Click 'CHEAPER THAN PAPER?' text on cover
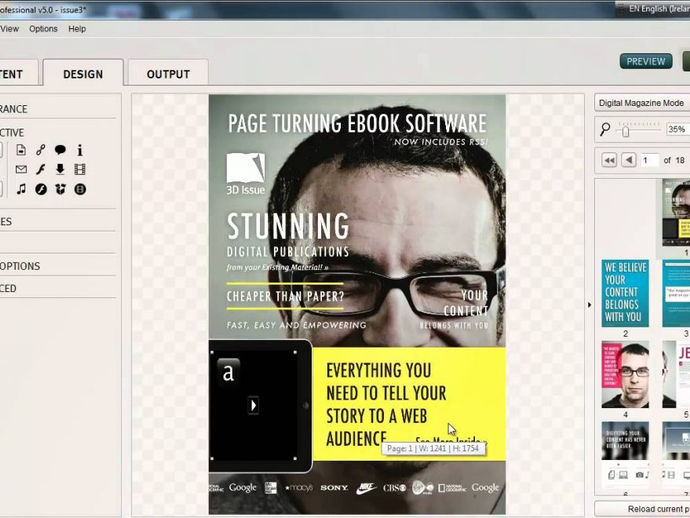The height and width of the screenshot is (518, 690). [285, 296]
